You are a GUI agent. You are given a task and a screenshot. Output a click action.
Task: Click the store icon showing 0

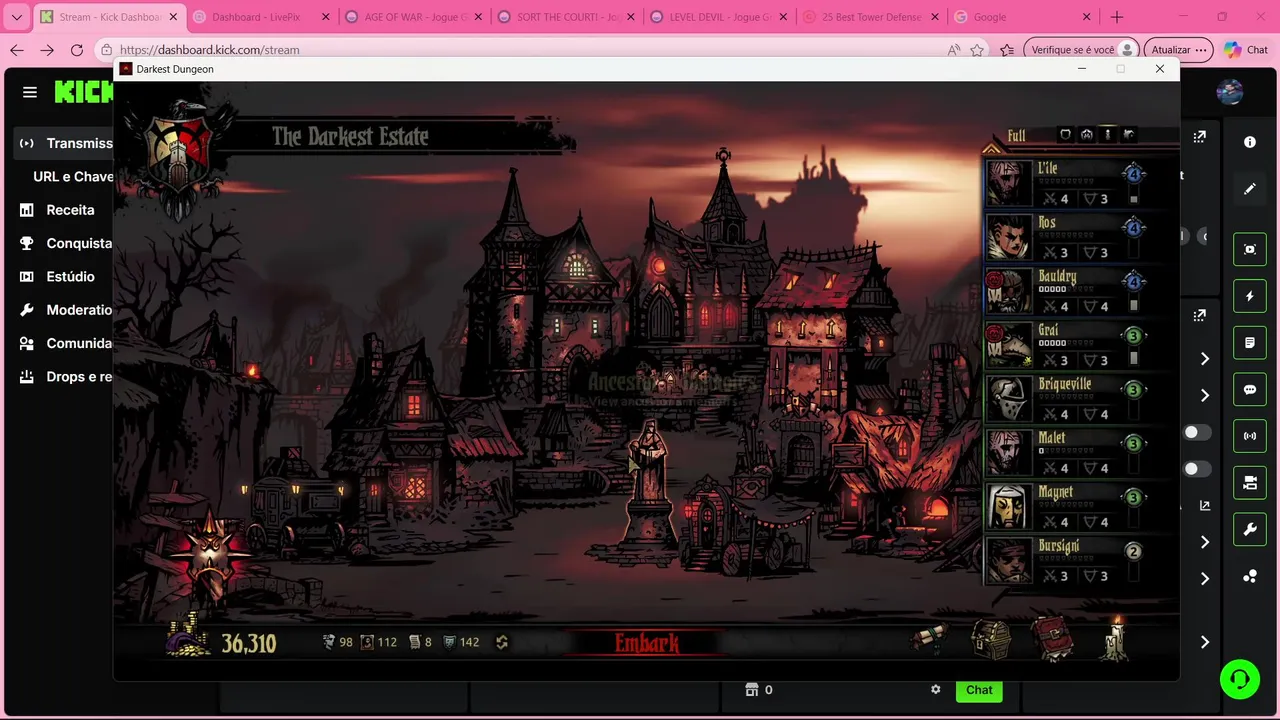[752, 690]
